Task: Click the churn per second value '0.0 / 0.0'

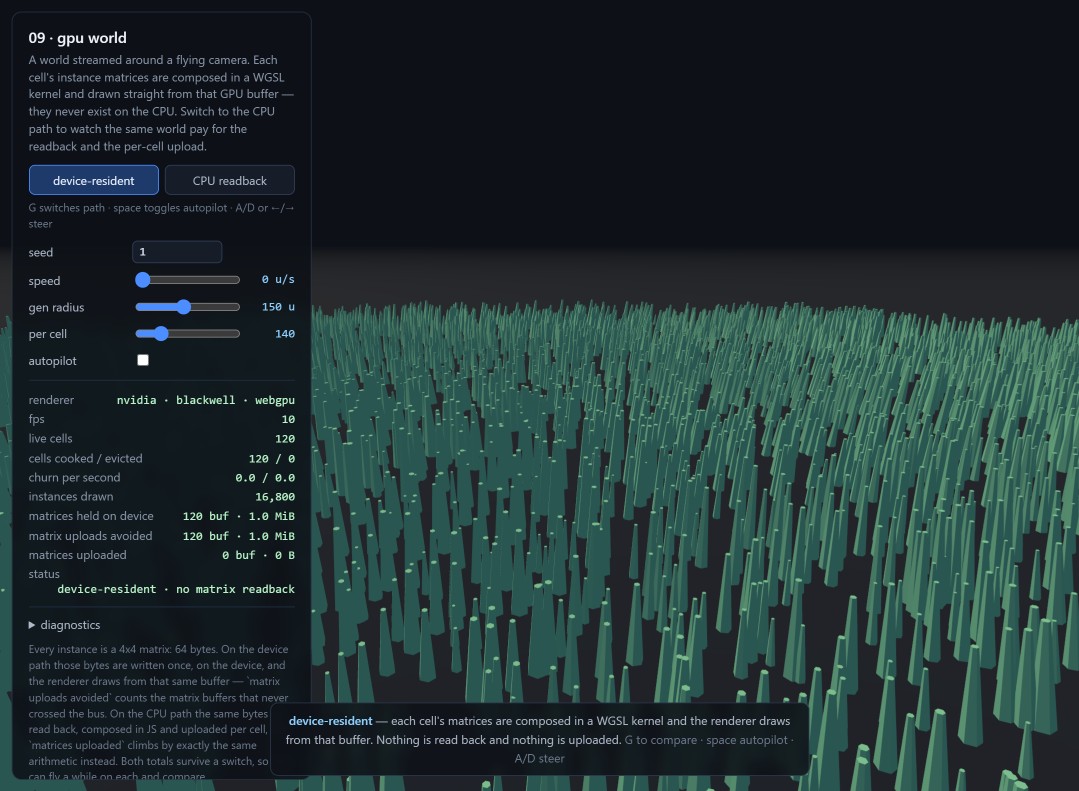Action: coord(265,478)
